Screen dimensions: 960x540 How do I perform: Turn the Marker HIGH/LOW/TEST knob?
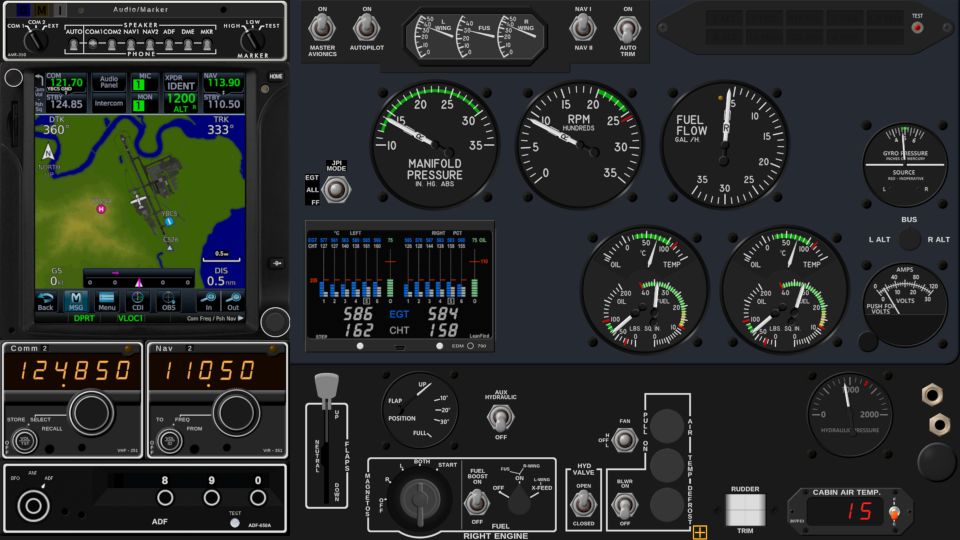(x=252, y=40)
